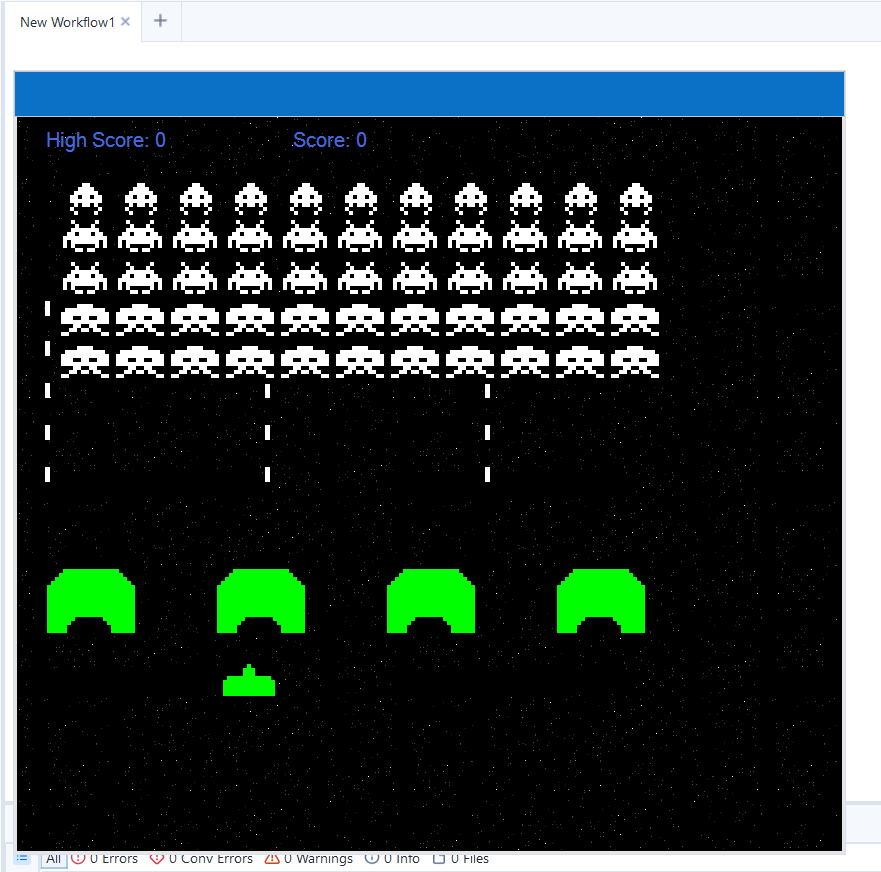Screen dimensions: 881x872
Task: Filter results by 0 Conv Errors
Action: pos(202,859)
